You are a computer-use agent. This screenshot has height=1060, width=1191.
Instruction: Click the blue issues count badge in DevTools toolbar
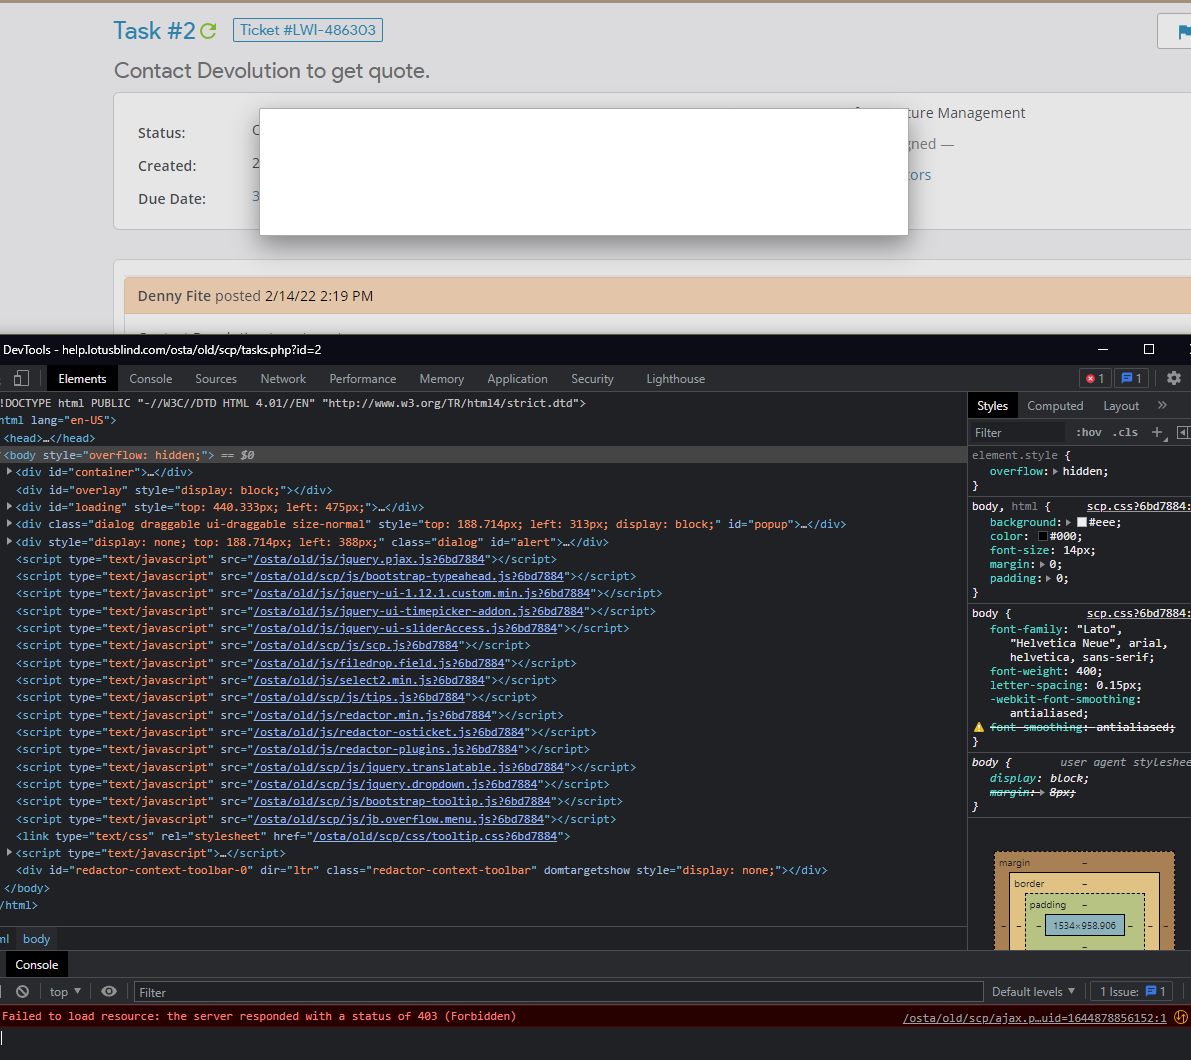1131,378
